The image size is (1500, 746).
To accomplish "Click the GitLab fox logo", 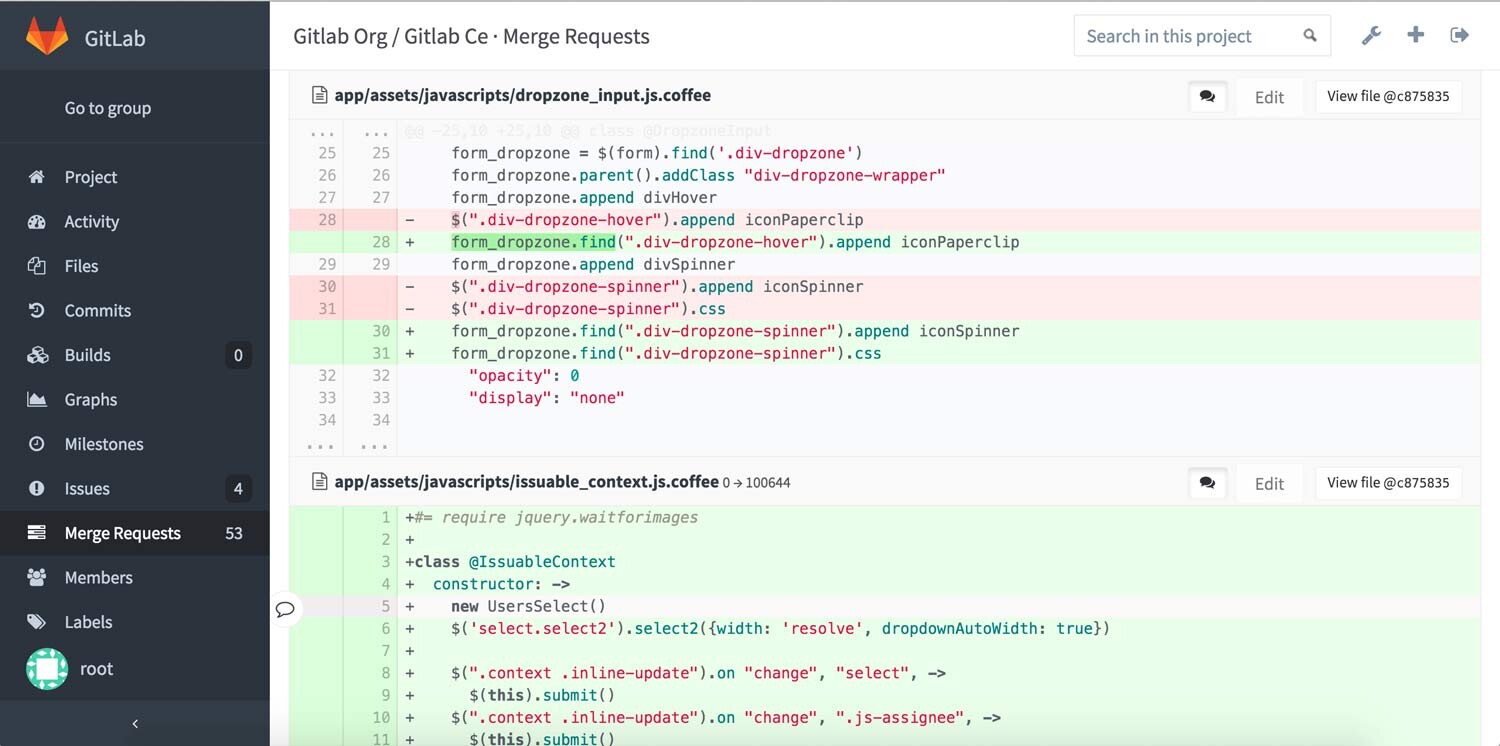I will tap(47, 37).
